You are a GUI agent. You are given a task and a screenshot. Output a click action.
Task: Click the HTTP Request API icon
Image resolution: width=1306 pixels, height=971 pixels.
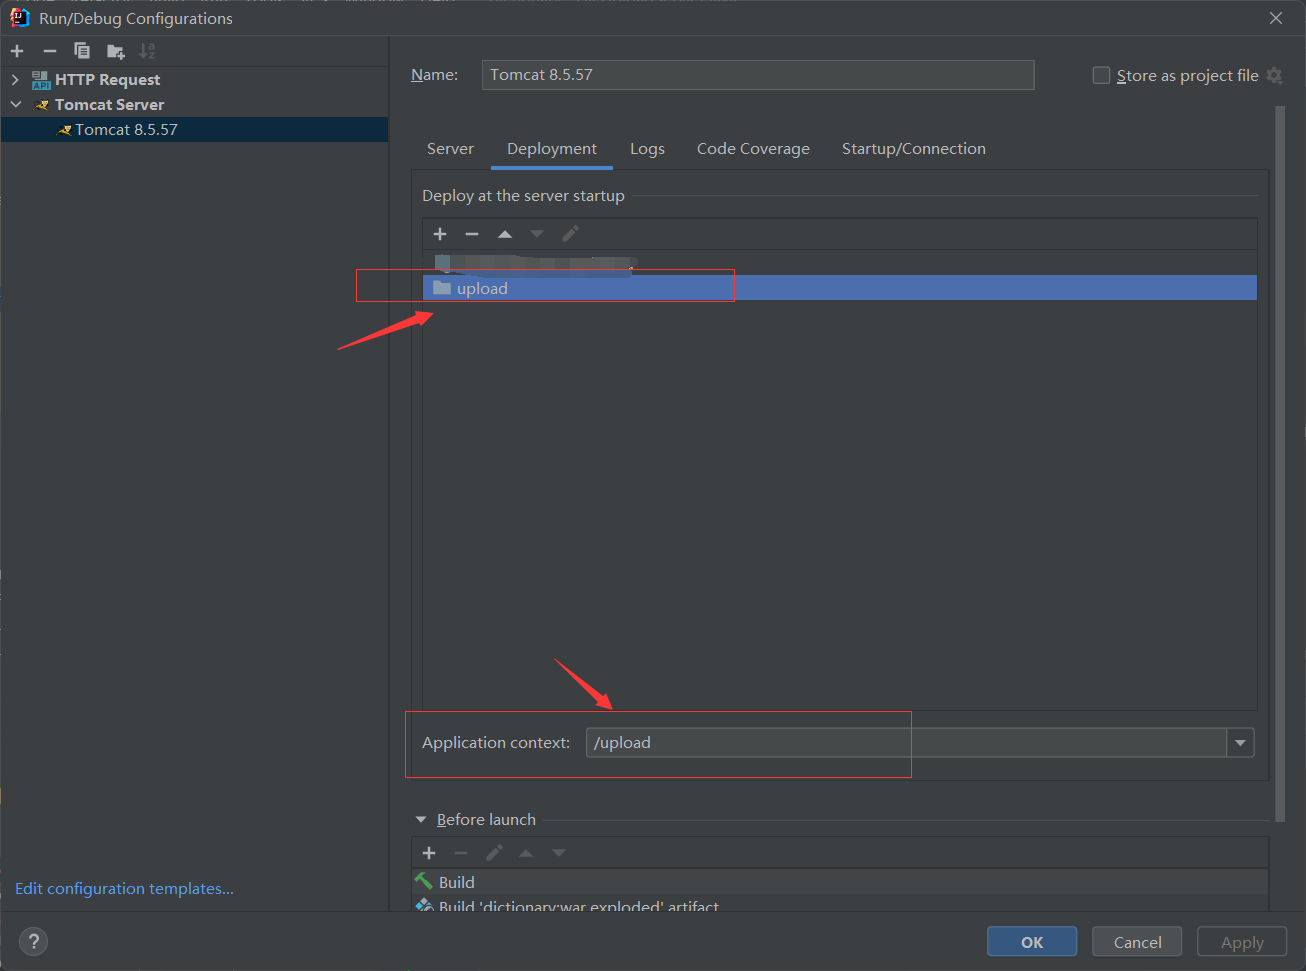[x=41, y=80]
